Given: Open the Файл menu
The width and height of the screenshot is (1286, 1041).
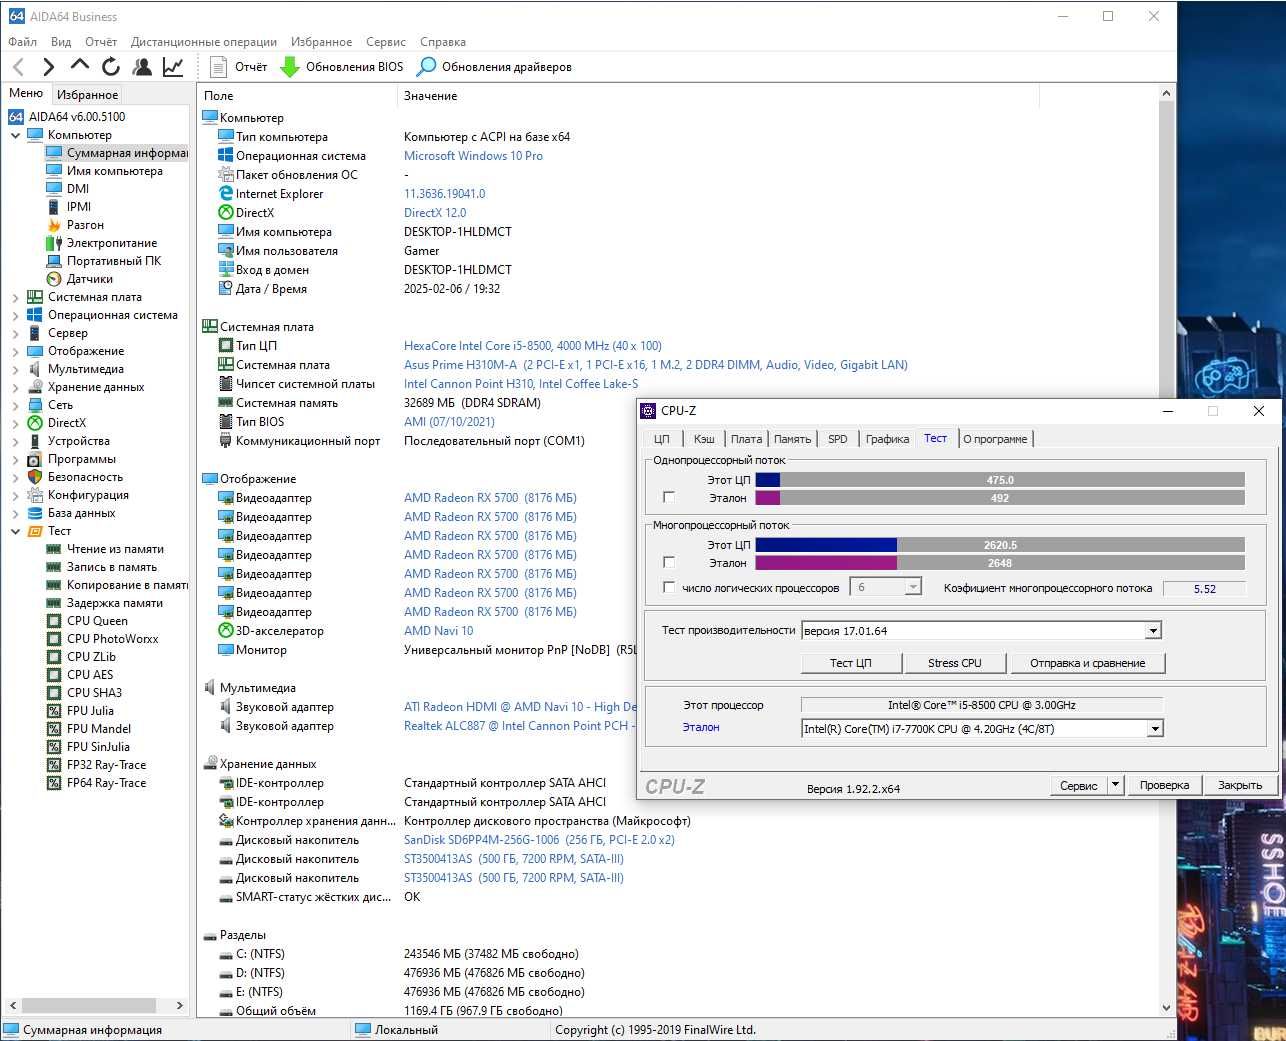Looking at the screenshot, I should [22, 42].
